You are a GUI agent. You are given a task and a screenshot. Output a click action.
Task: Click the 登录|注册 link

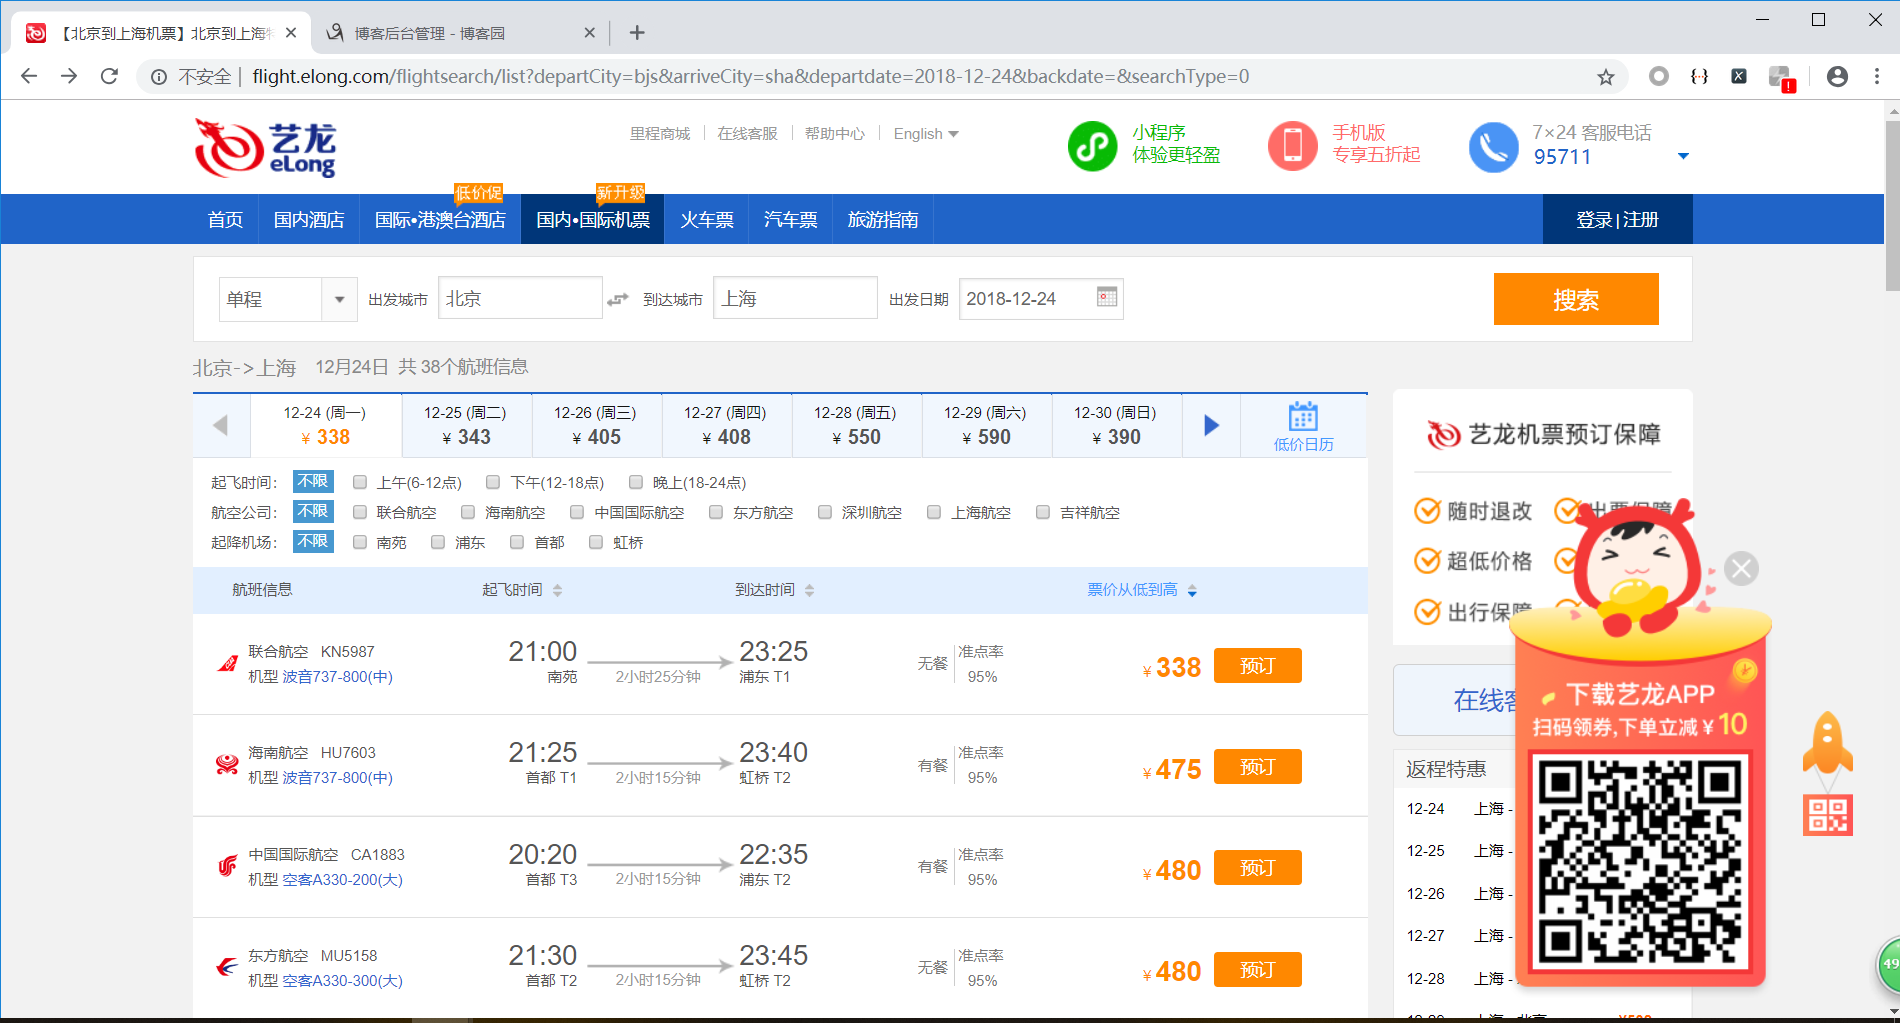1617,220
